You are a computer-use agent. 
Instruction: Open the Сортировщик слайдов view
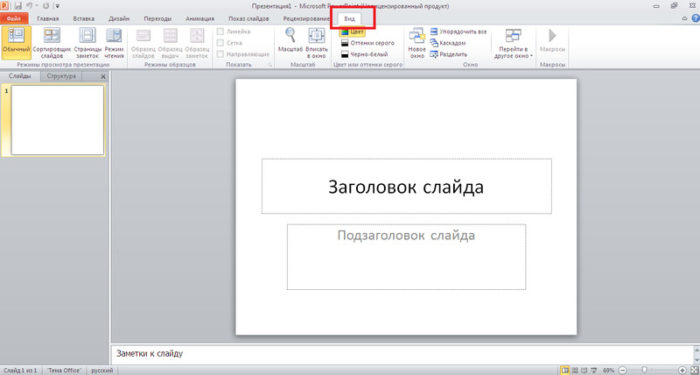(52, 42)
